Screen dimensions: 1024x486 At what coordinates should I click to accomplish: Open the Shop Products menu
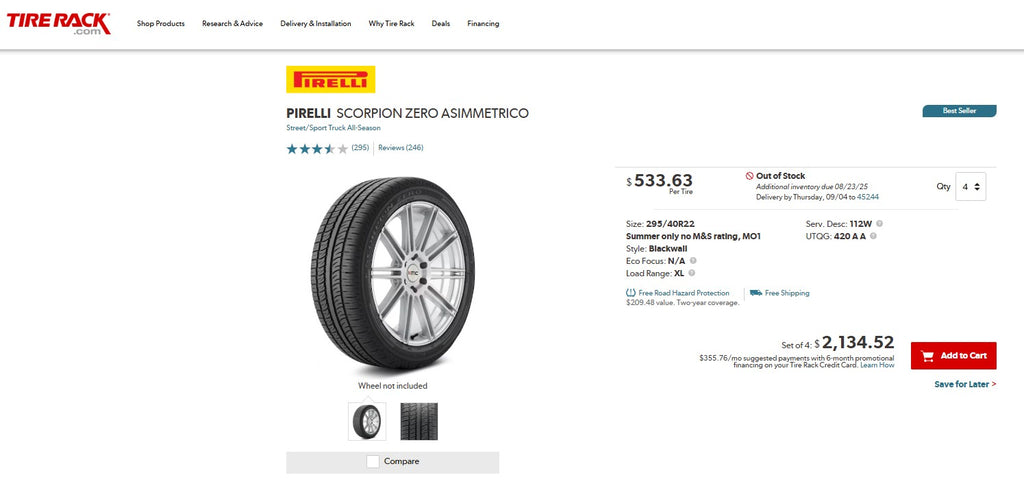[x=161, y=23]
